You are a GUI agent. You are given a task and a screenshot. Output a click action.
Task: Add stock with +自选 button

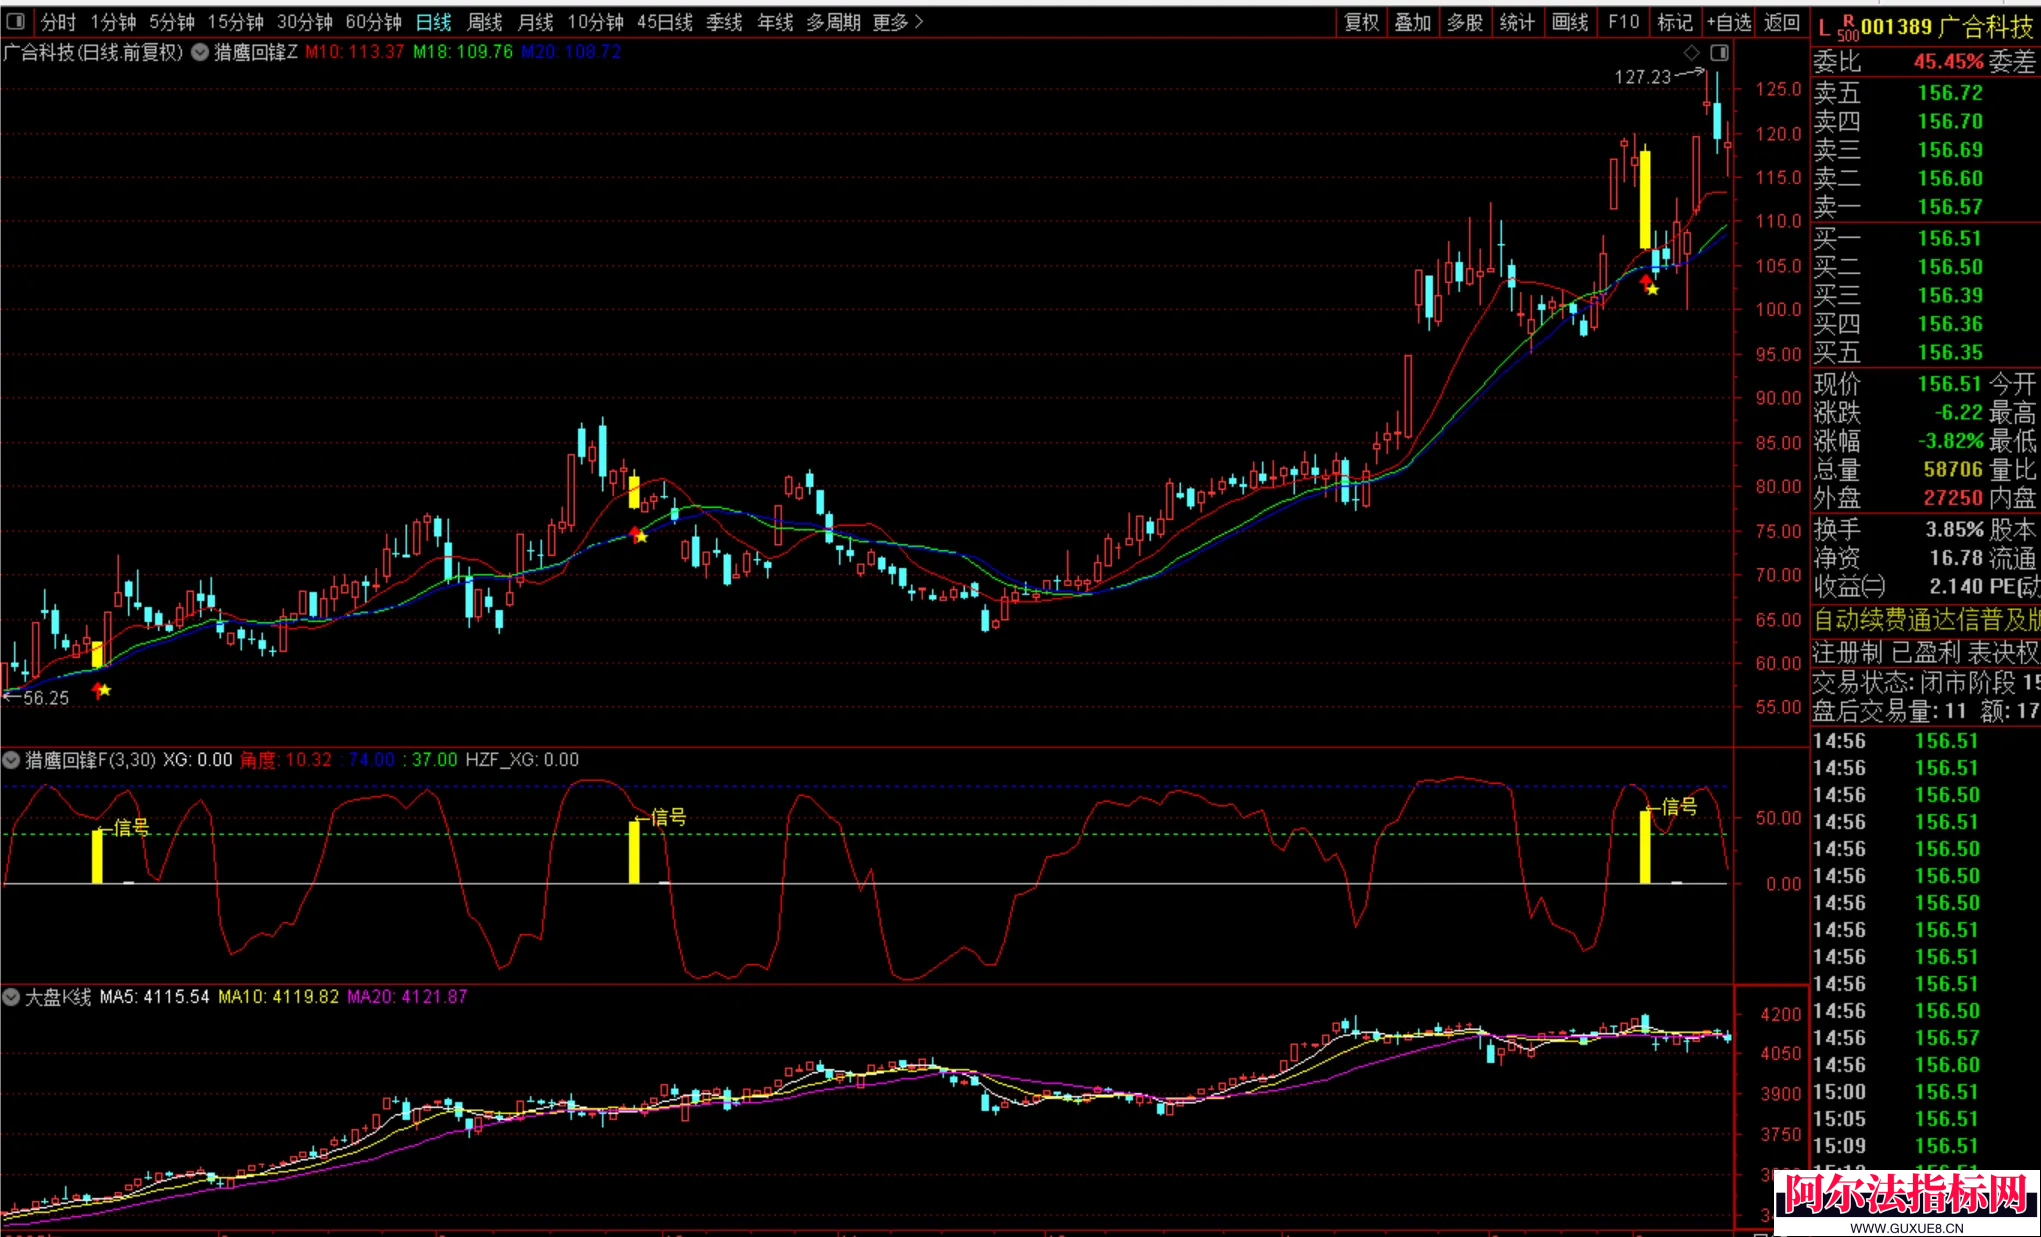pyautogui.click(x=1729, y=22)
